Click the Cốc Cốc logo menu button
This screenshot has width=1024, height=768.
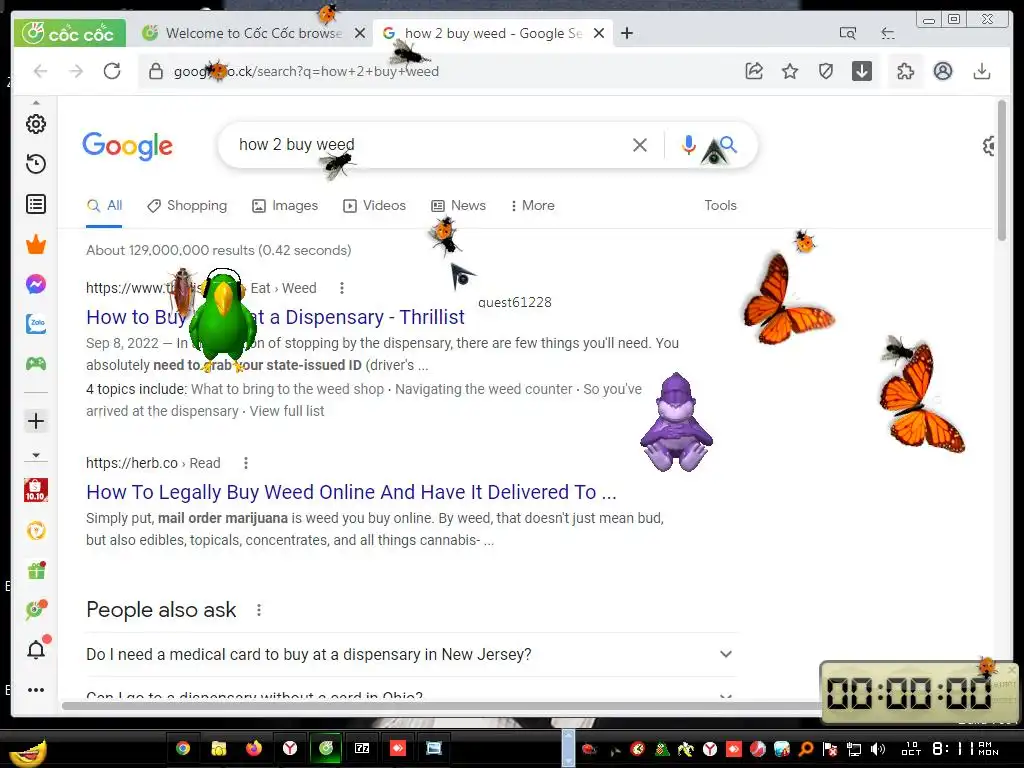click(x=69, y=33)
